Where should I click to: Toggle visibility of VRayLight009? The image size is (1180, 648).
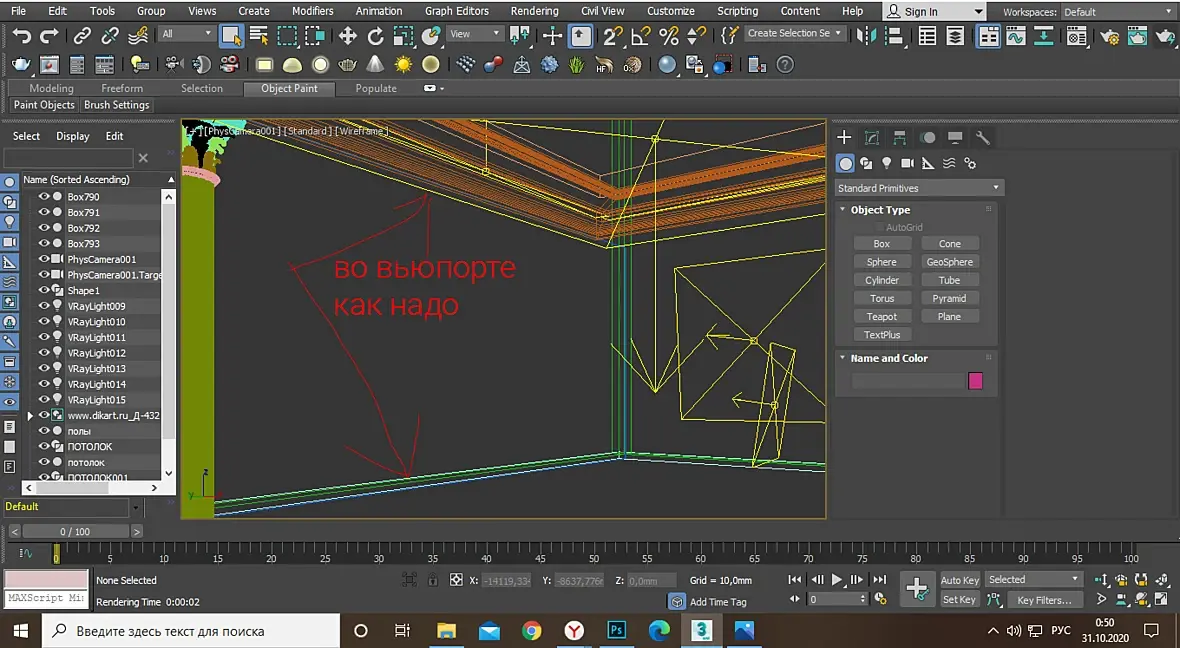[x=44, y=306]
